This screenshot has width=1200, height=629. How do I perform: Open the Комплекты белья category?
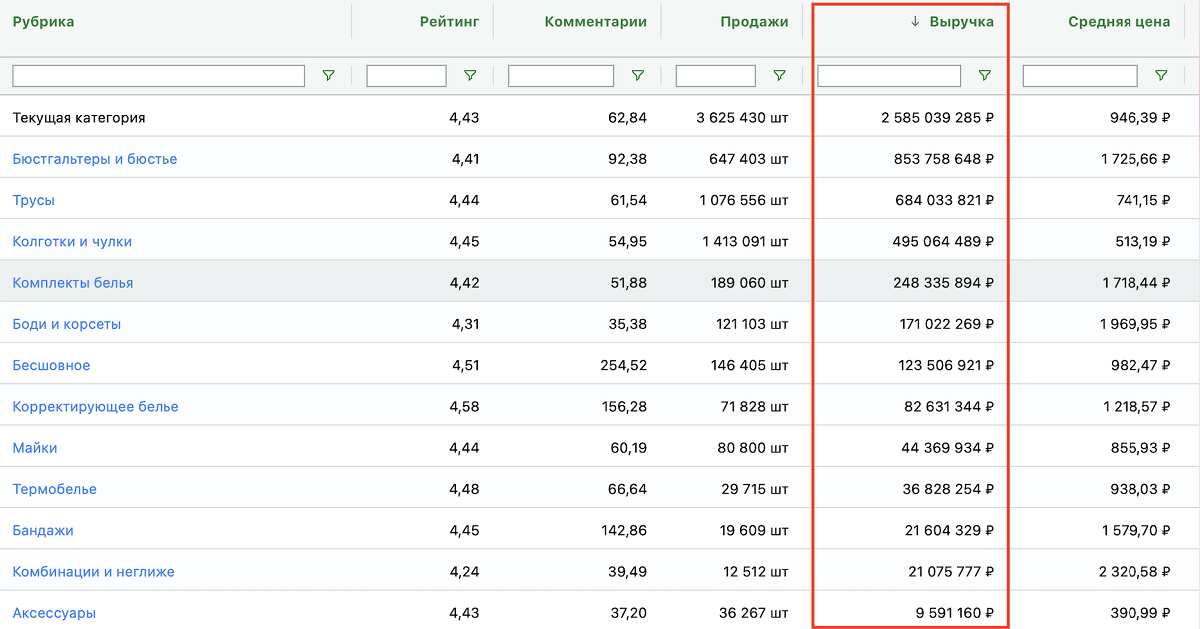[x=73, y=283]
